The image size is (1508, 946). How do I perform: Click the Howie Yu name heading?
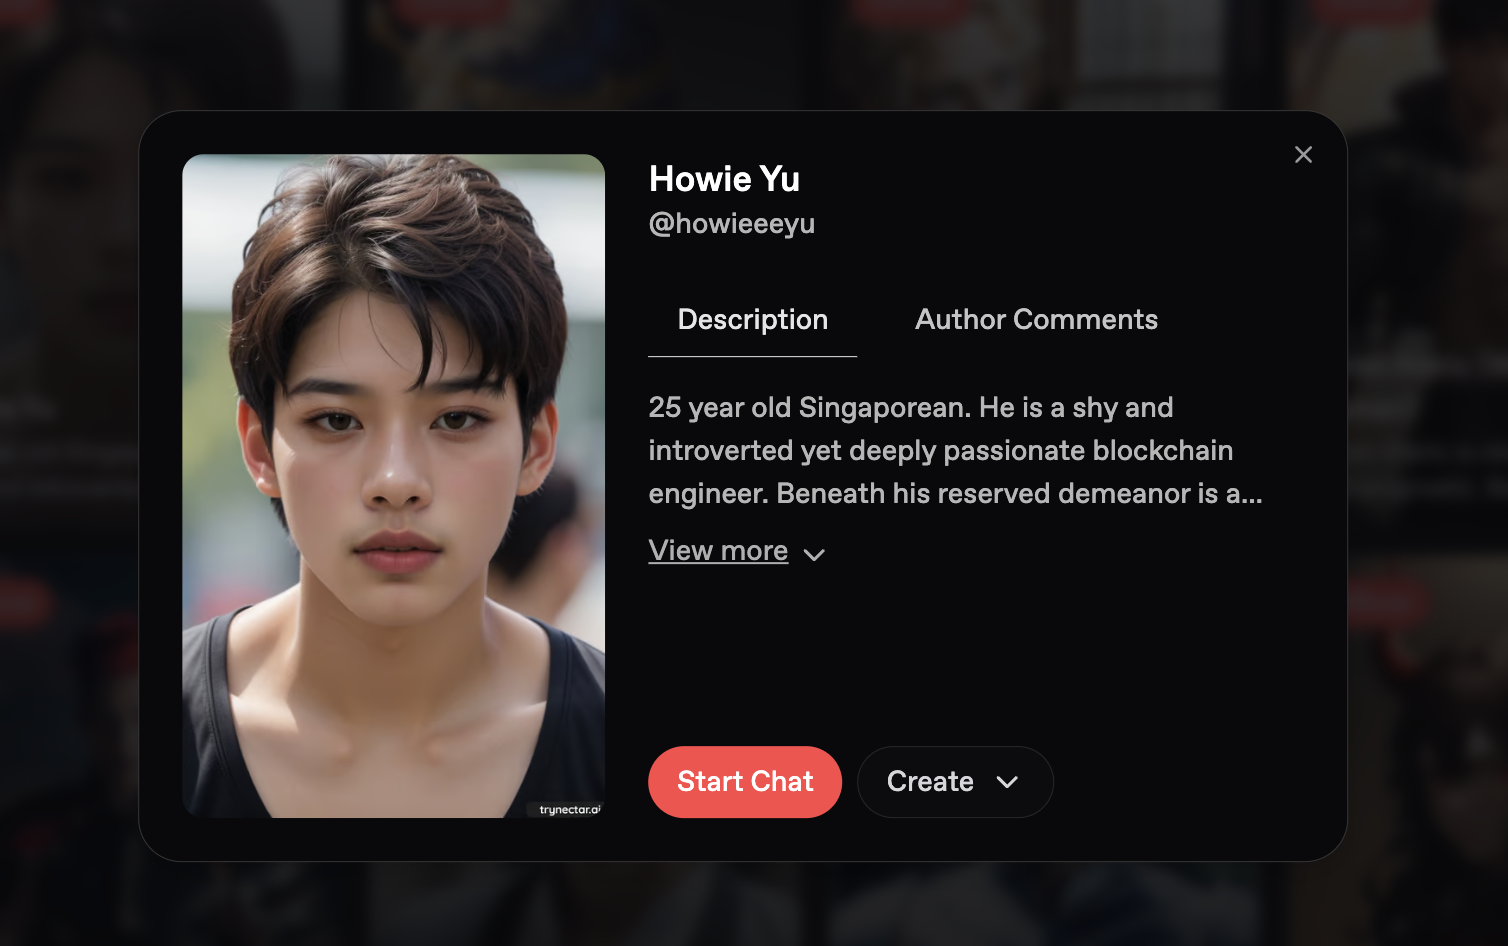(724, 179)
